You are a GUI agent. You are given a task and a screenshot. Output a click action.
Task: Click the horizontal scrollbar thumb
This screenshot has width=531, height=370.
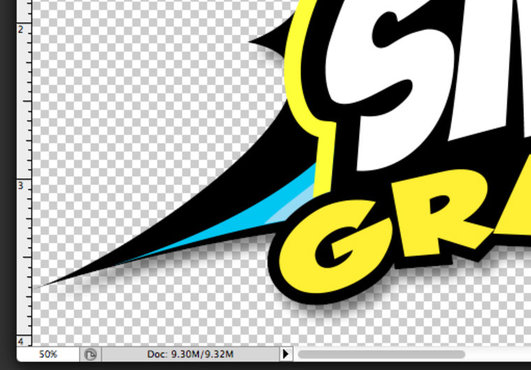(381, 354)
